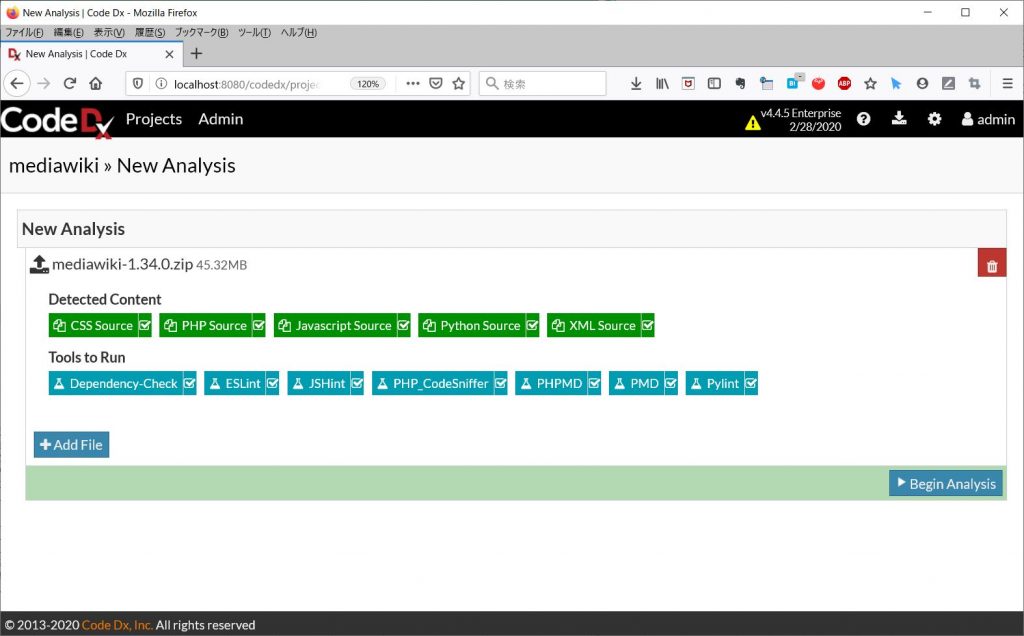
Task: Reset zoom via the 120% badge
Action: click(x=368, y=84)
